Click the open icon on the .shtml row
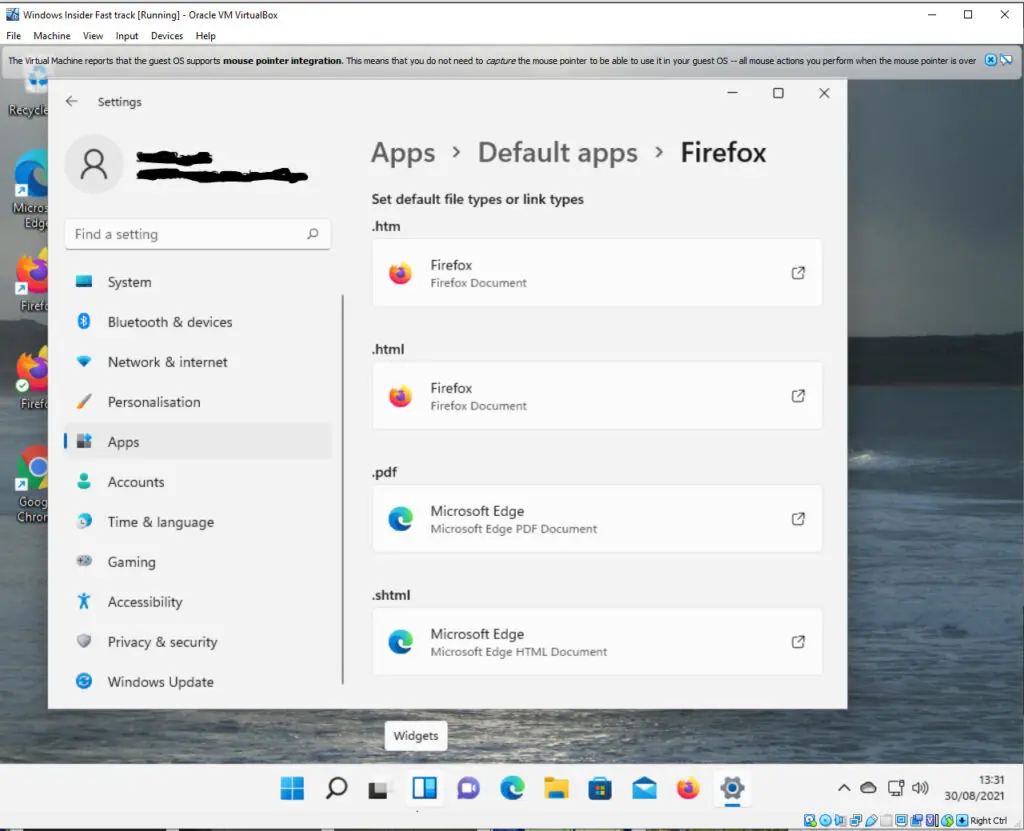This screenshot has height=831, width=1024. point(798,642)
